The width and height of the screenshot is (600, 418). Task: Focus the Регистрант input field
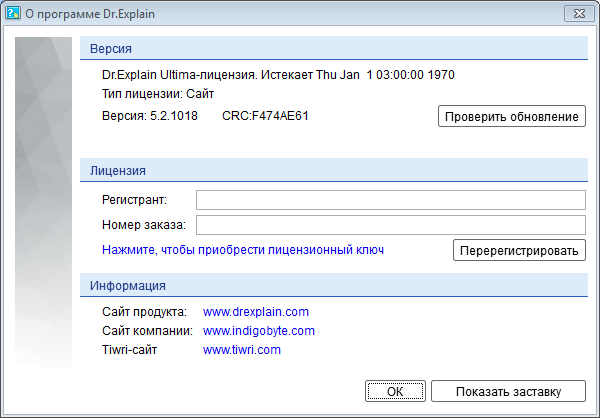point(390,199)
